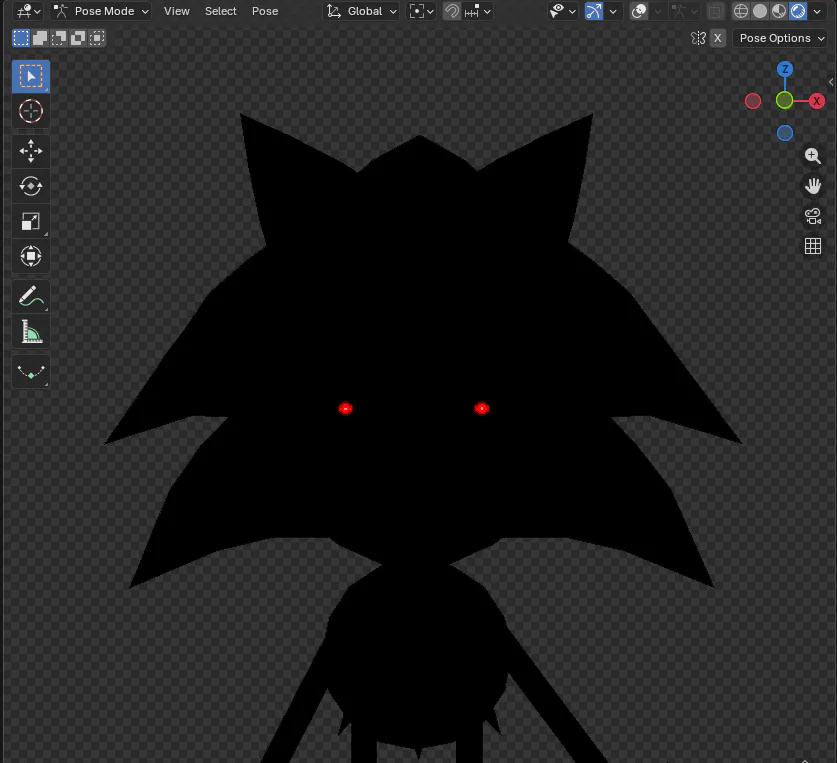
Task: Open the shading options dropdown arrow
Action: 817,11
